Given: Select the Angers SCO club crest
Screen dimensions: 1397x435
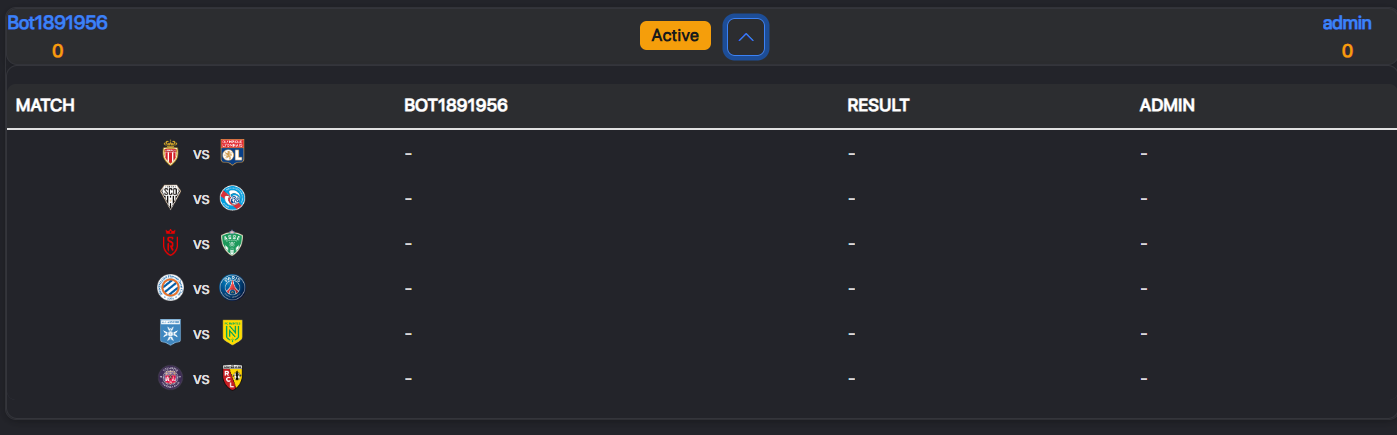Looking at the screenshot, I should tap(170, 198).
